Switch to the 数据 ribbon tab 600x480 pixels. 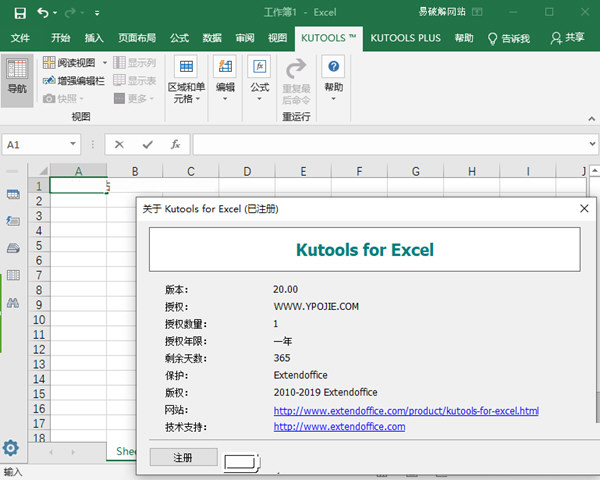(x=212, y=38)
